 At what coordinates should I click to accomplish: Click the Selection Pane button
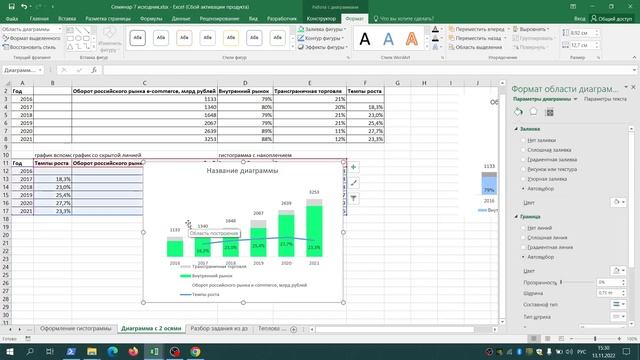pyautogui.click(x=475, y=47)
